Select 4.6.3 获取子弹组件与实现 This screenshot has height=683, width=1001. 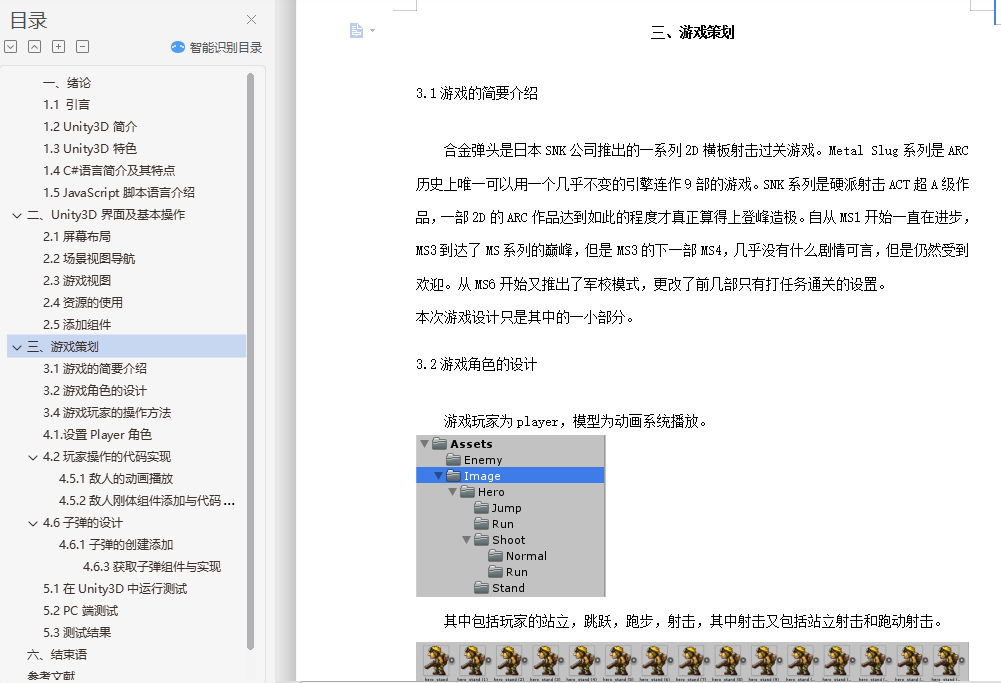tap(151, 567)
